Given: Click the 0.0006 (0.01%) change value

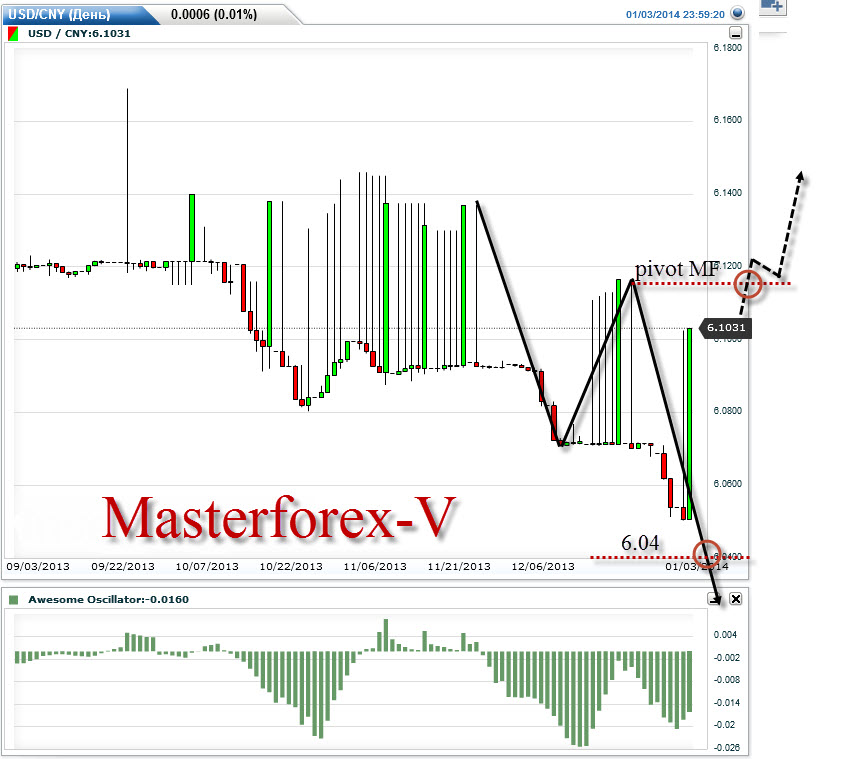Looking at the screenshot, I should pos(214,14).
